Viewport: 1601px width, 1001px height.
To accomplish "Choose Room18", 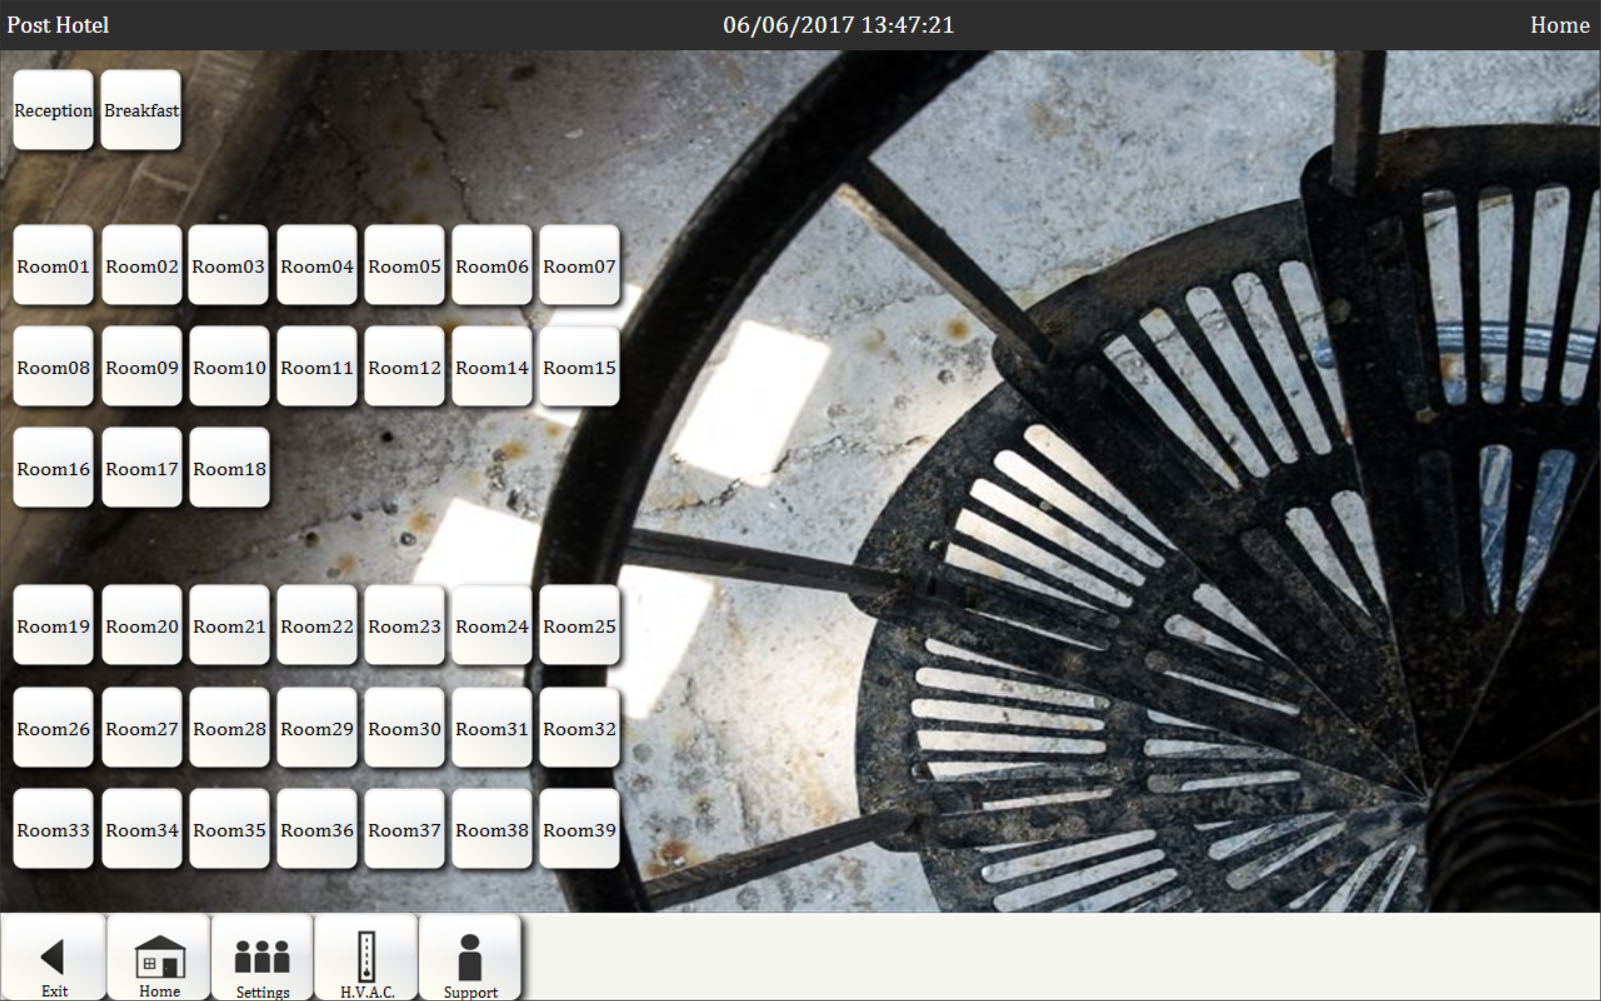I will [x=229, y=468].
